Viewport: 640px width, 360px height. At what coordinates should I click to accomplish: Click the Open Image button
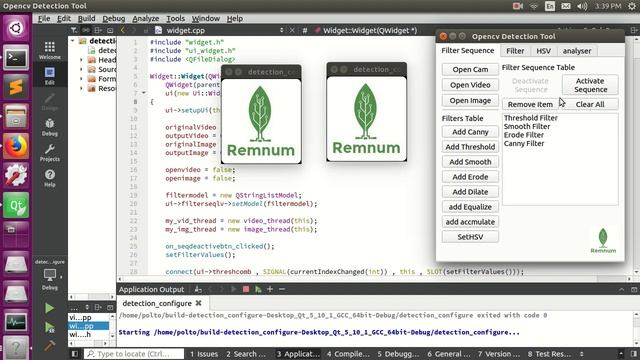pyautogui.click(x=470, y=100)
